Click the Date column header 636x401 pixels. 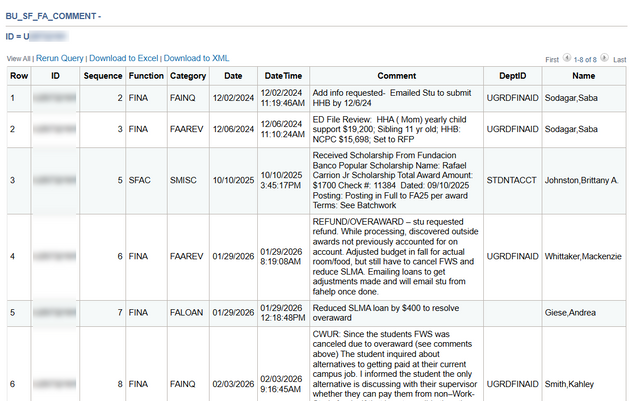point(233,76)
